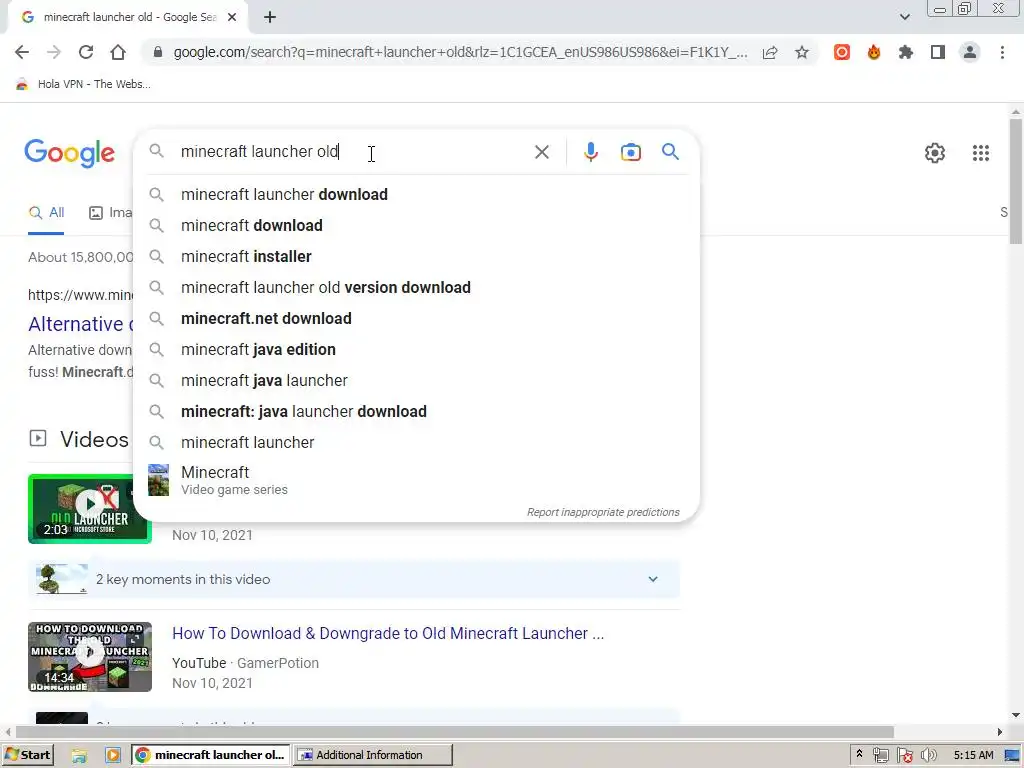Clear the search box with the X icon
The height and width of the screenshot is (768, 1024).
(541, 152)
